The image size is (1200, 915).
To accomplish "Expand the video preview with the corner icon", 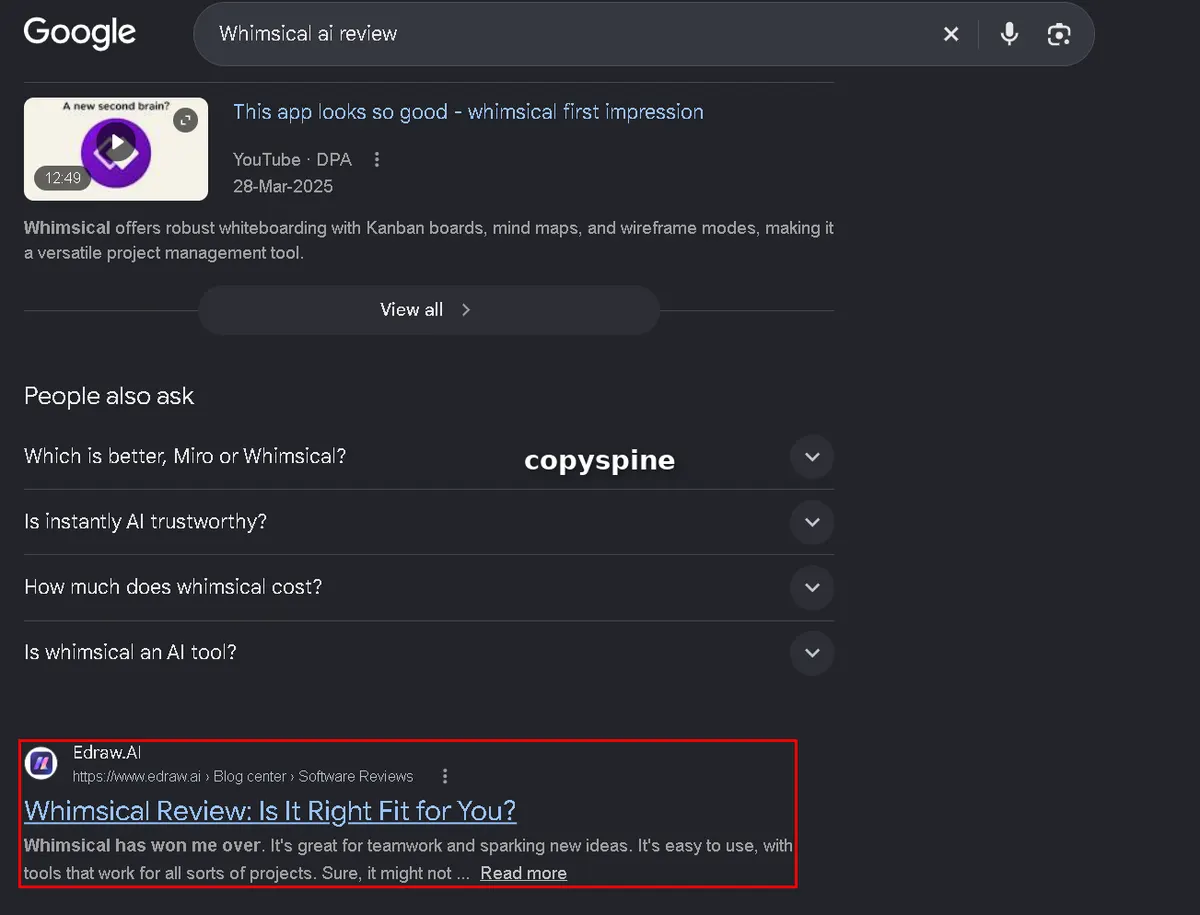I will pyautogui.click(x=185, y=121).
